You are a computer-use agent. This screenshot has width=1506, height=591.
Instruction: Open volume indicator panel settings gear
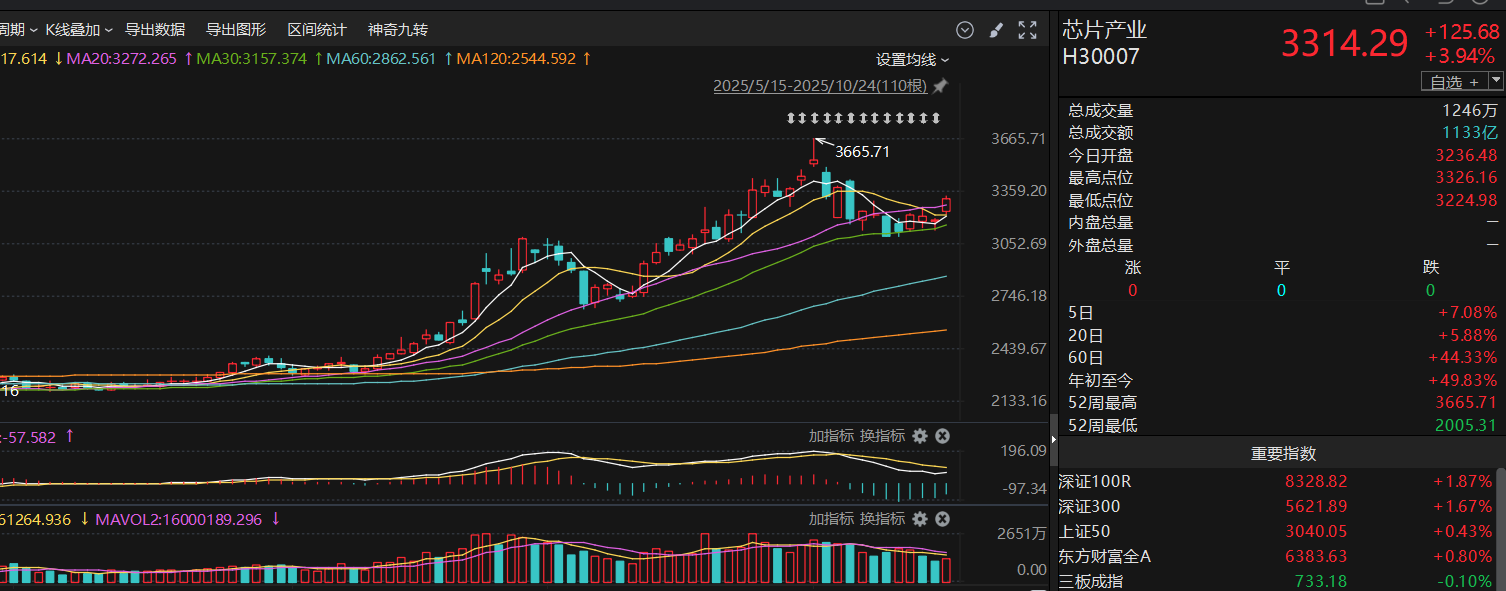pyautogui.click(x=920, y=519)
